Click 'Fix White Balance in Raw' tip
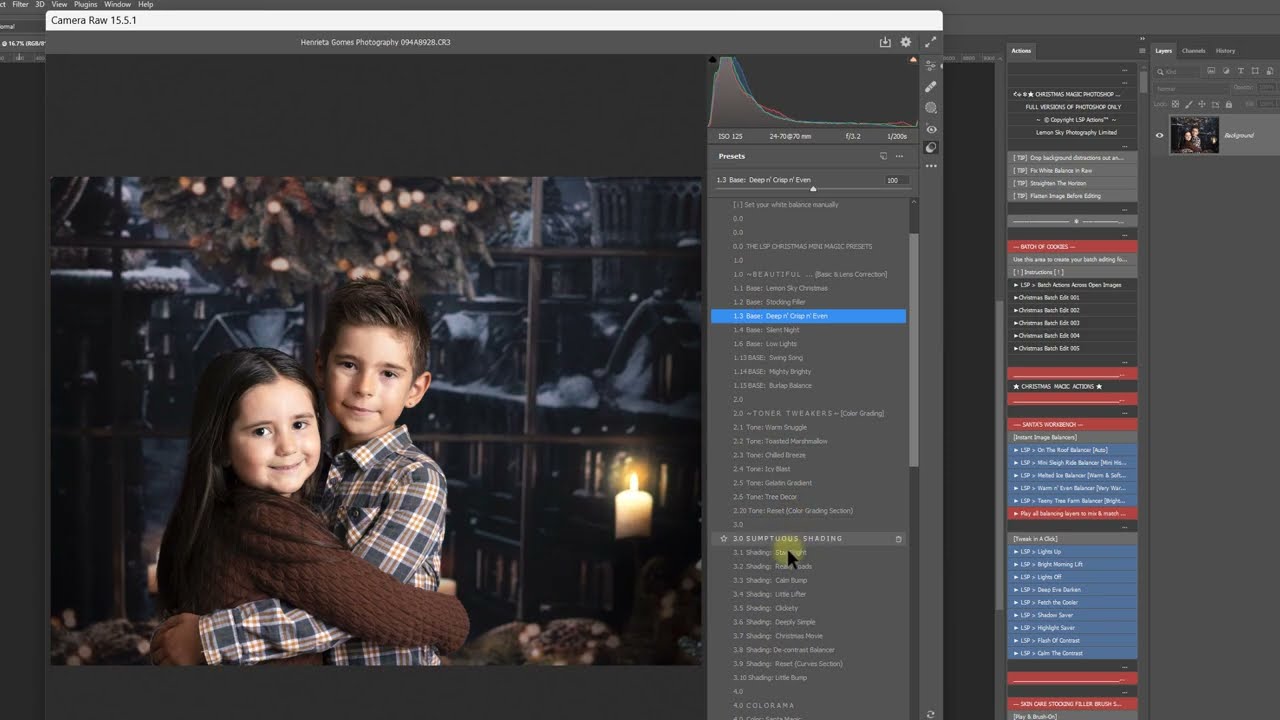This screenshot has height=720, width=1280. point(1072,171)
